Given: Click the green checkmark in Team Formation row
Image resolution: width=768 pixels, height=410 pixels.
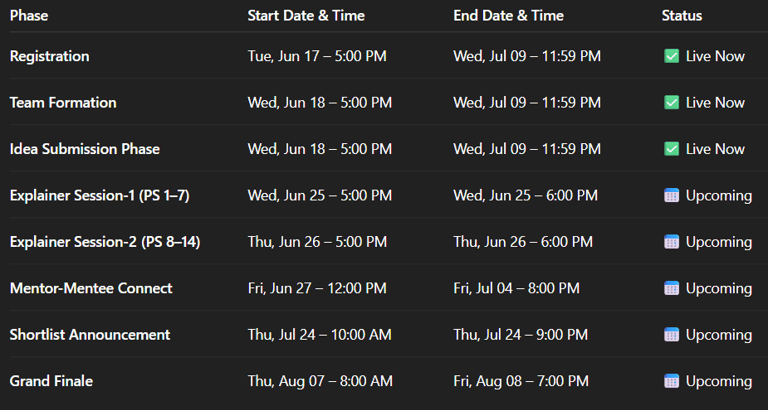Looking at the screenshot, I should [671, 103].
